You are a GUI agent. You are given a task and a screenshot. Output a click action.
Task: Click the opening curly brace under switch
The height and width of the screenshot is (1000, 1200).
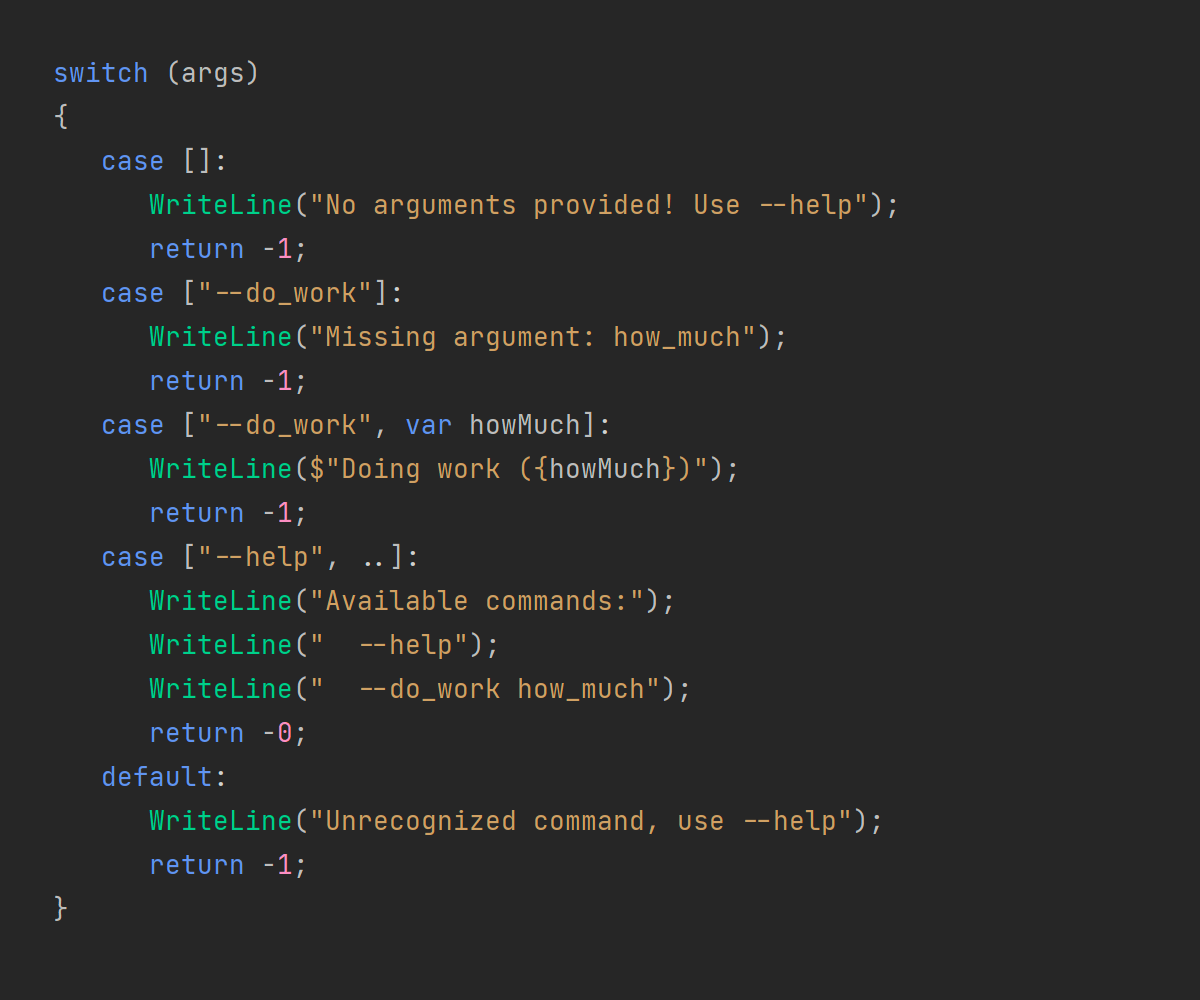click(61, 117)
